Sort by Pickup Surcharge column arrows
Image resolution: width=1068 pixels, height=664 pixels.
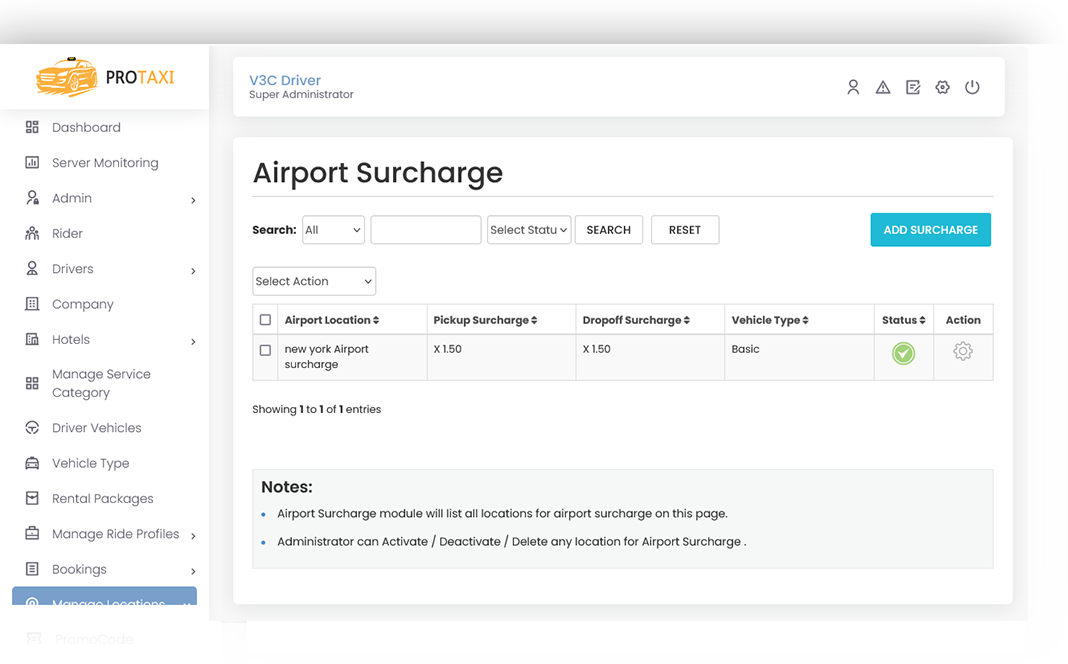[534, 320]
